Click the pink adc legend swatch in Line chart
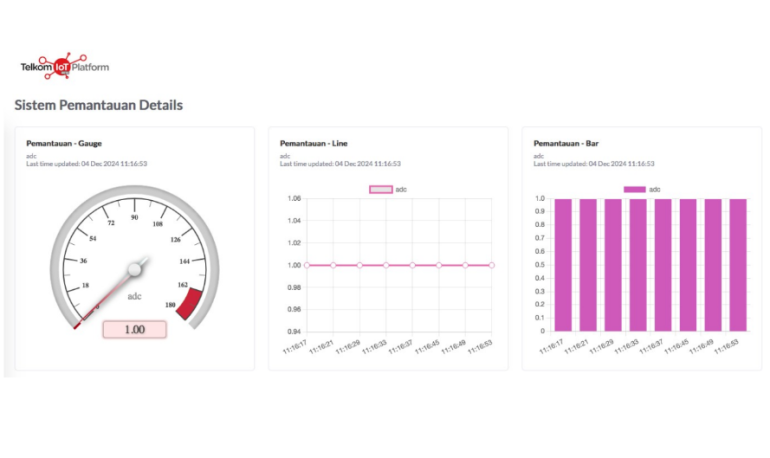Viewport: 770px width, 458px height. tap(381, 189)
